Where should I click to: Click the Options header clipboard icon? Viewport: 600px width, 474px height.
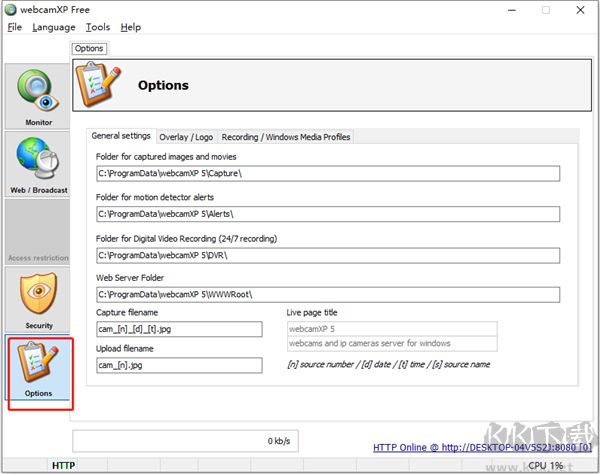[x=98, y=85]
